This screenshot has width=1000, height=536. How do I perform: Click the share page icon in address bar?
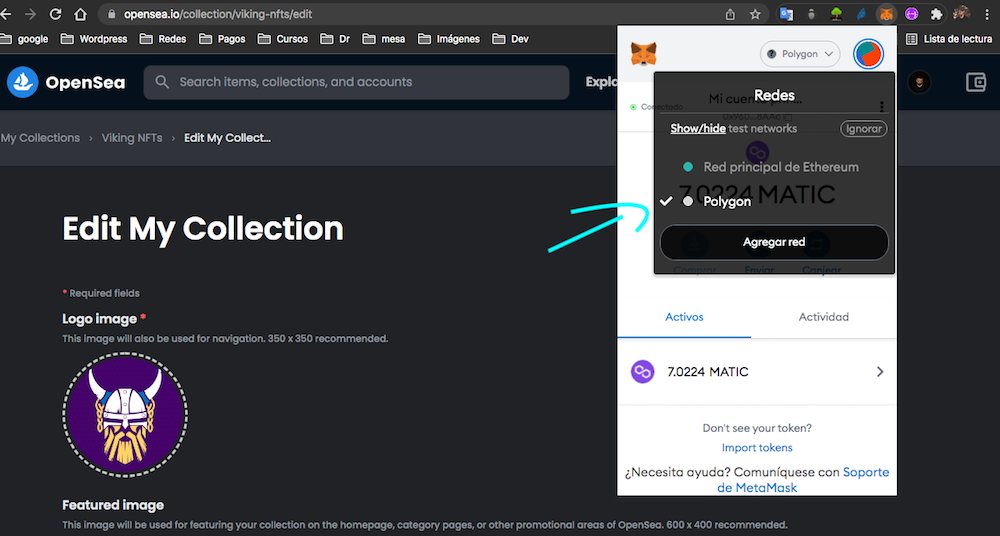point(730,14)
